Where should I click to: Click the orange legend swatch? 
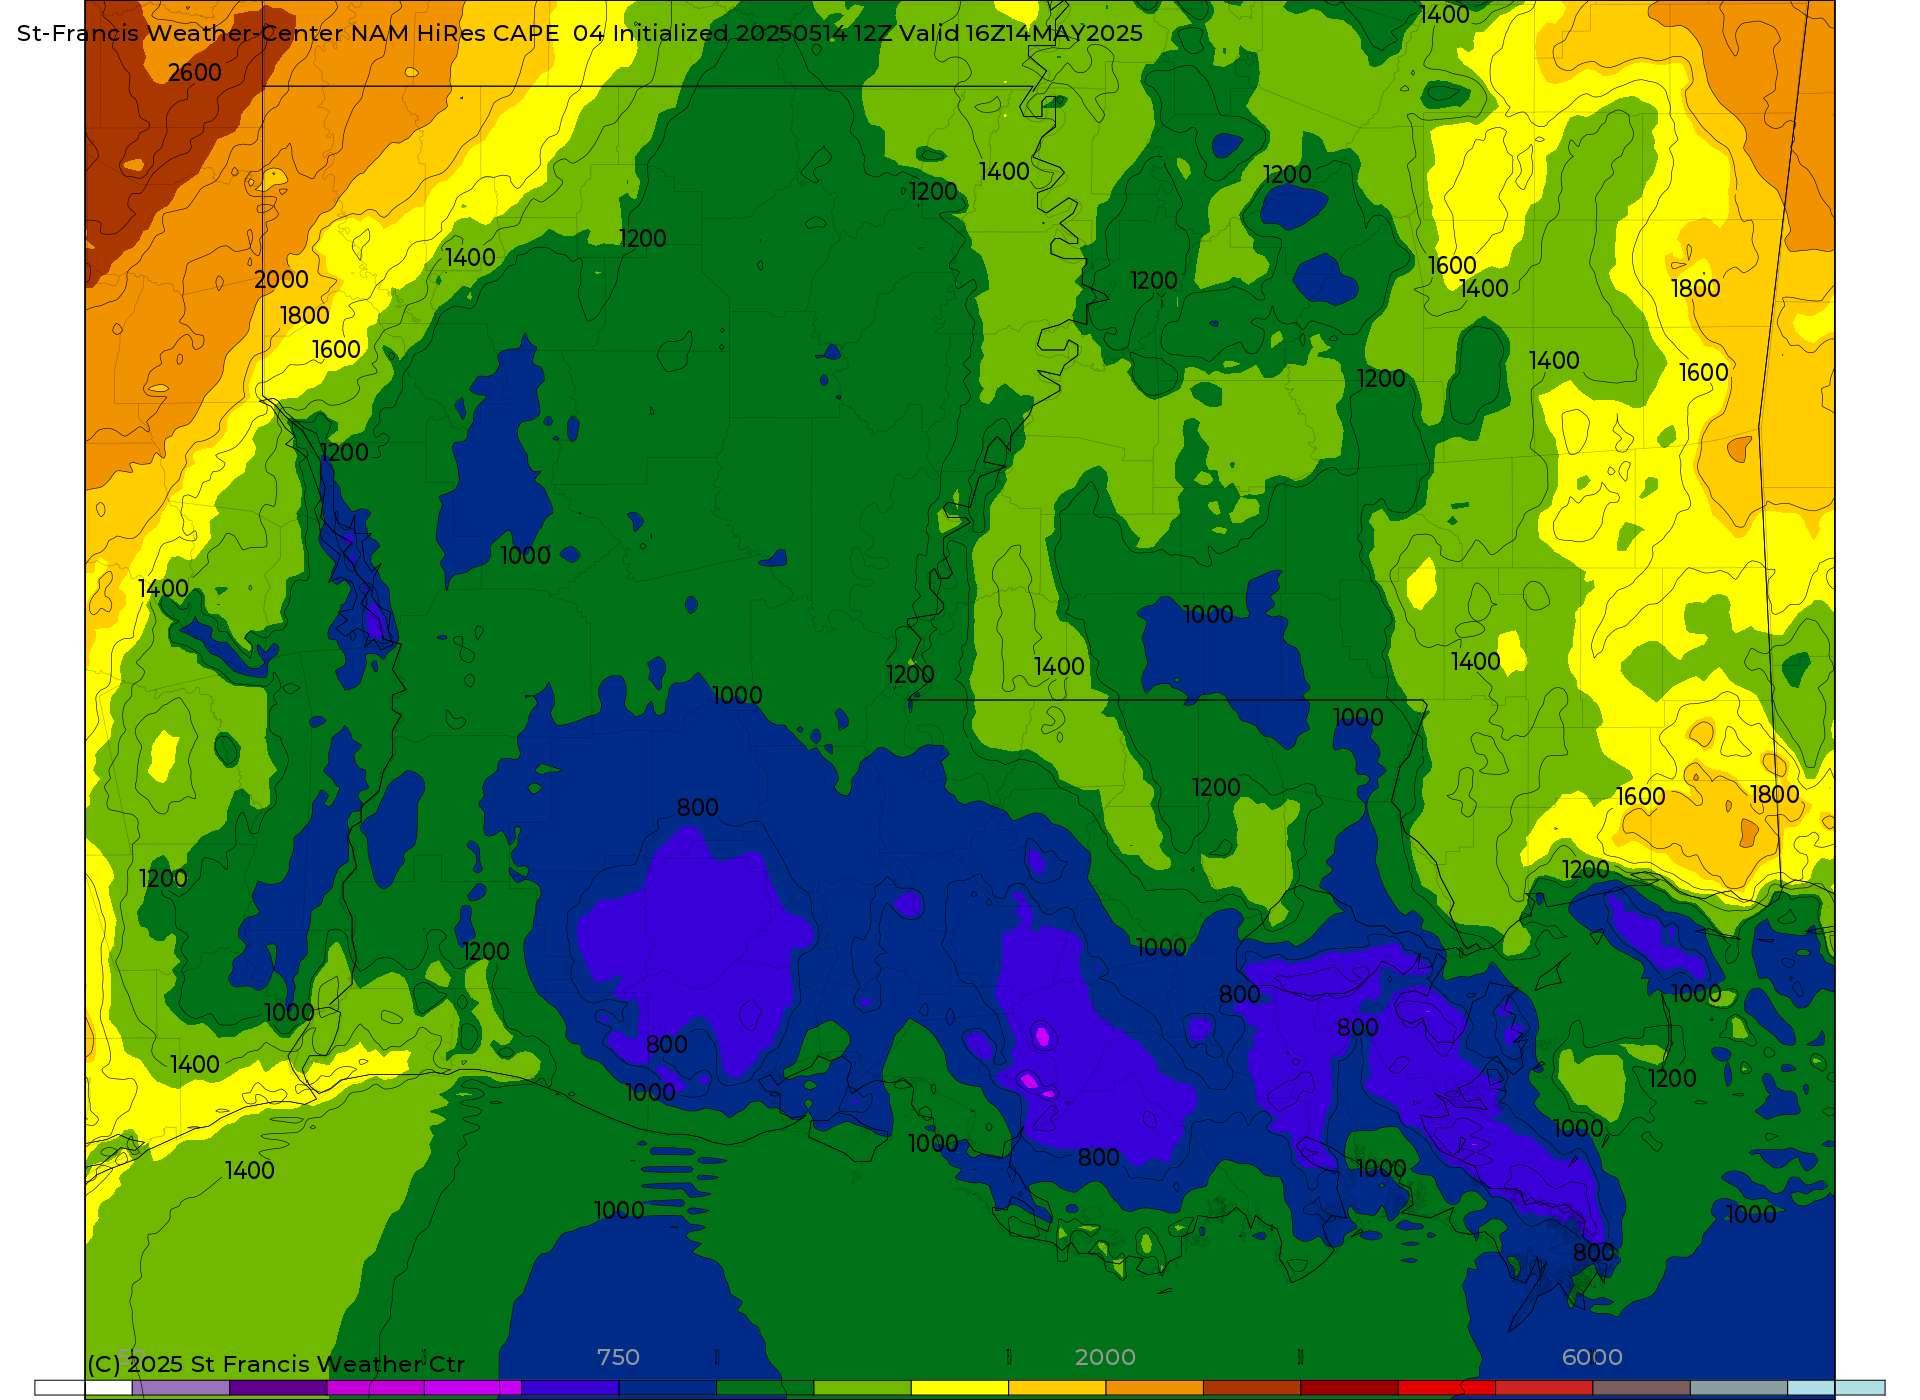pyautogui.click(x=1154, y=1388)
